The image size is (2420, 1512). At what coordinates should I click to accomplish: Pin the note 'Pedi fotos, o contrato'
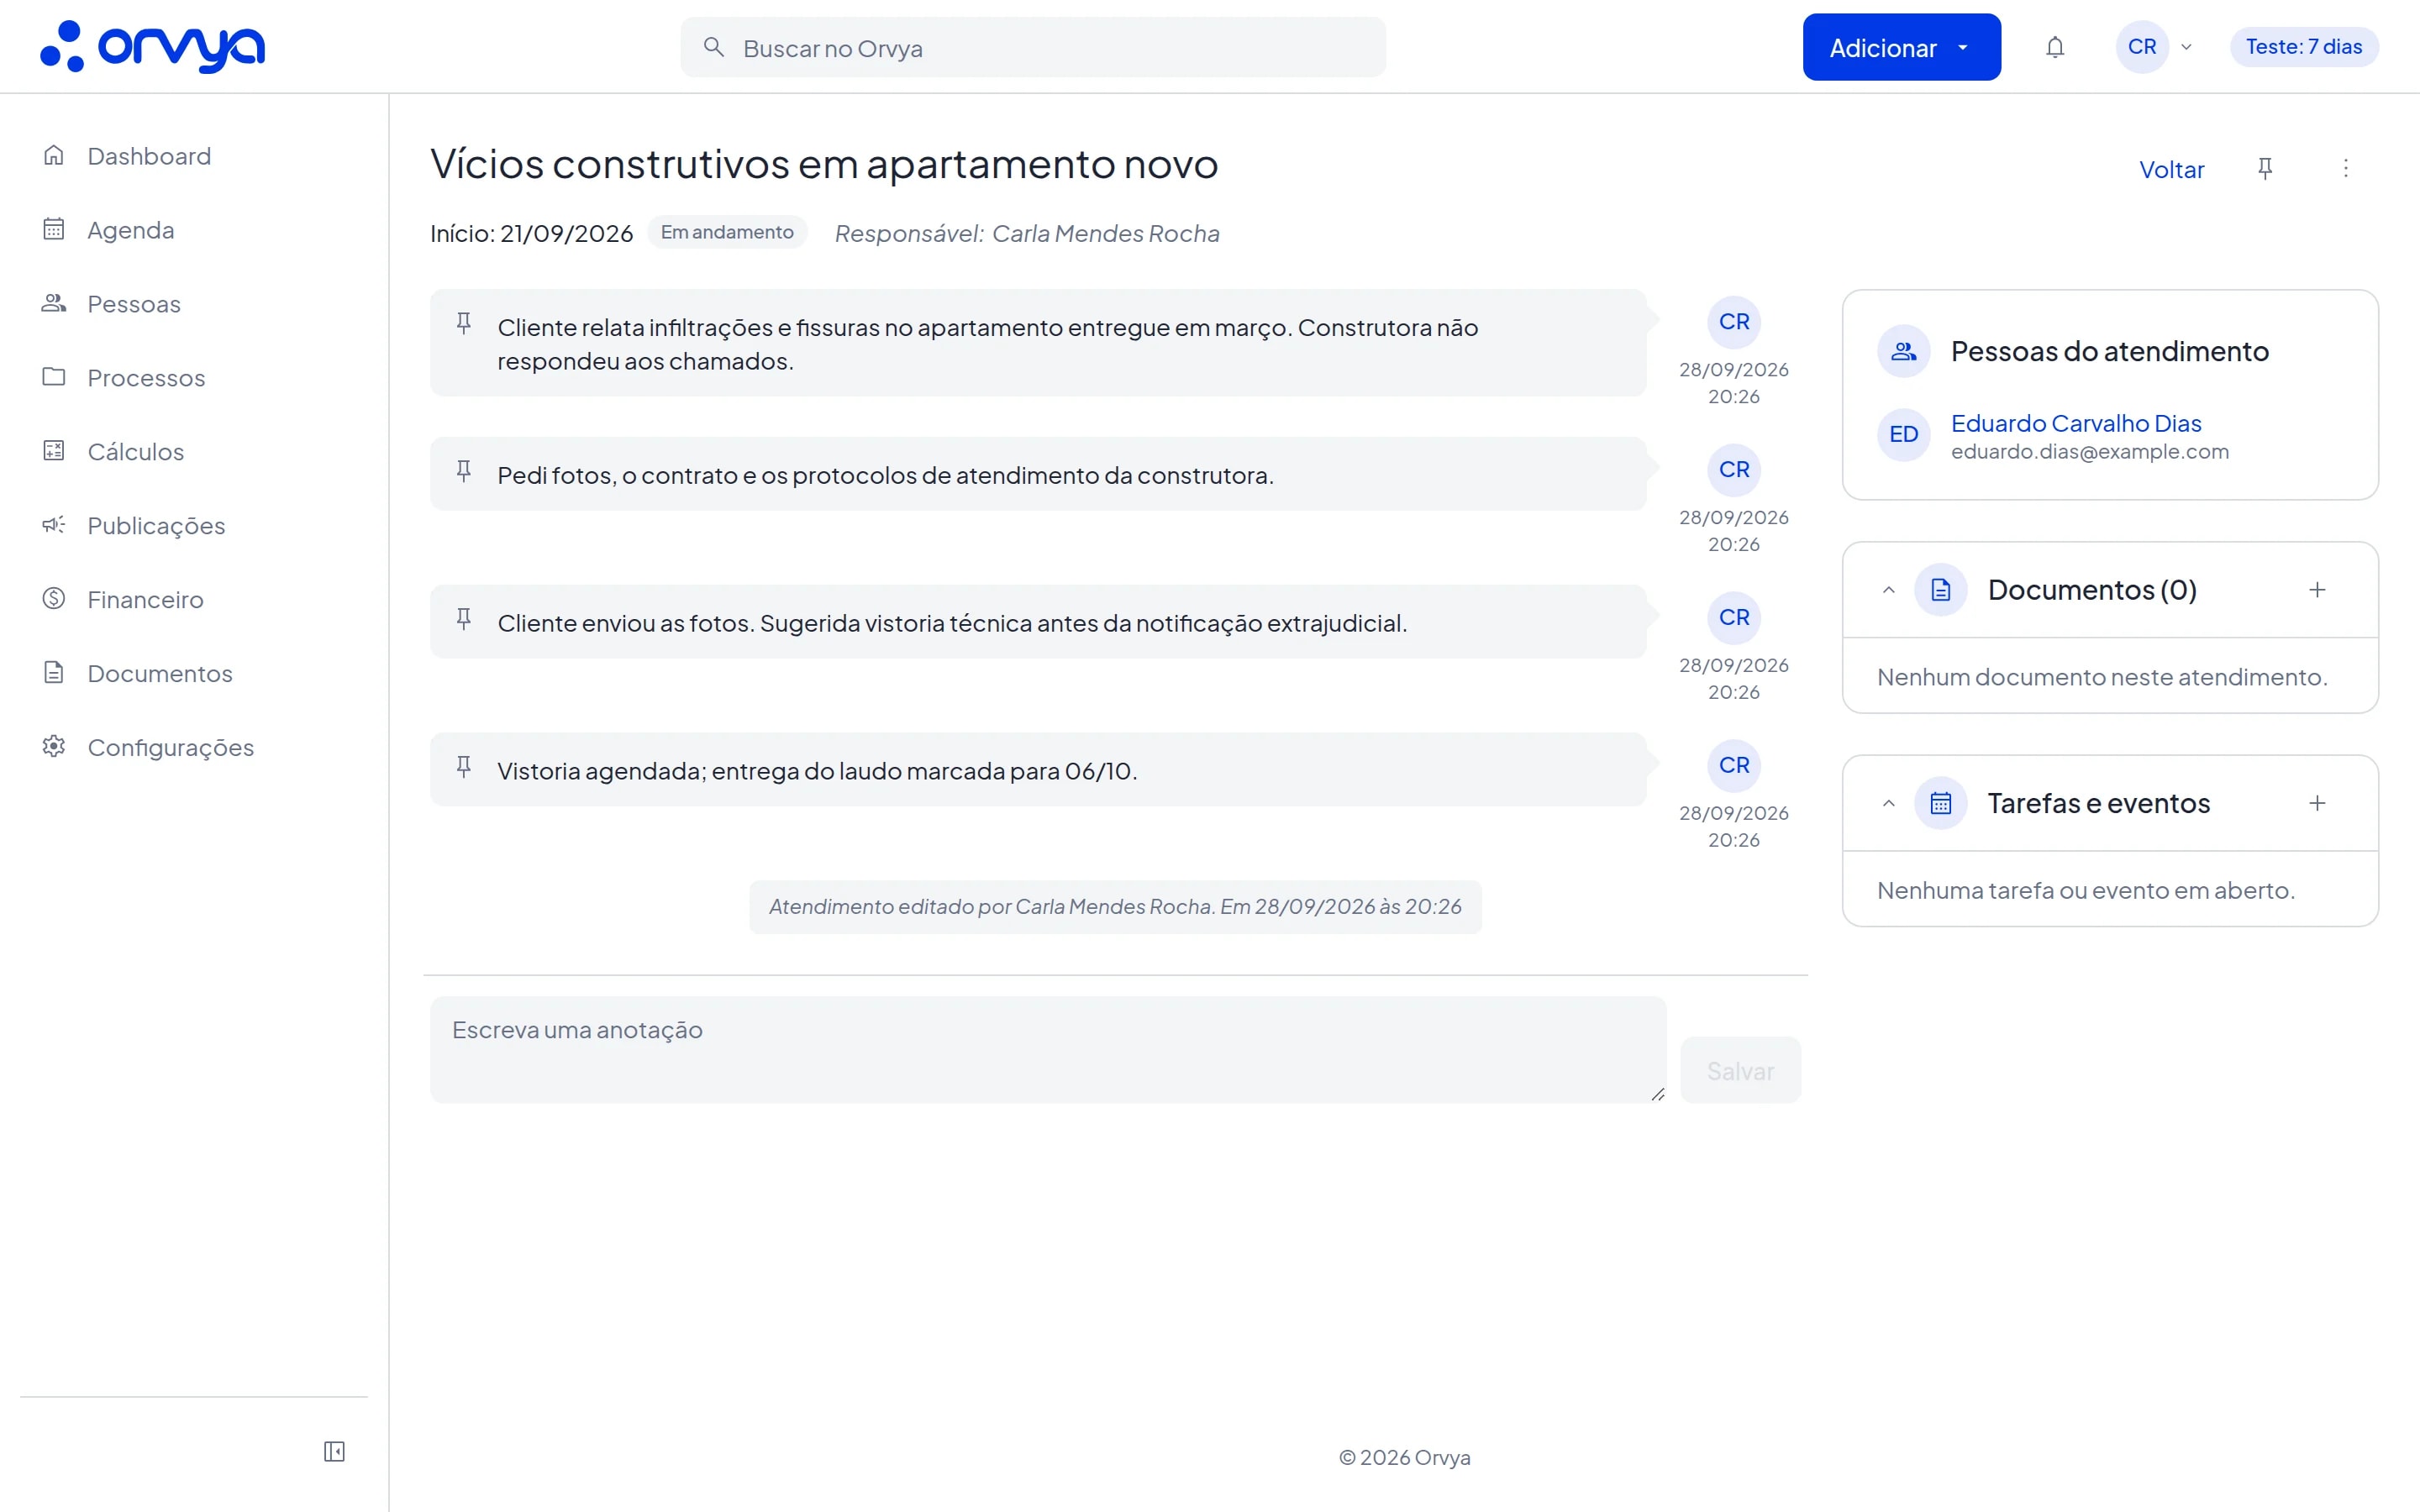pos(464,470)
